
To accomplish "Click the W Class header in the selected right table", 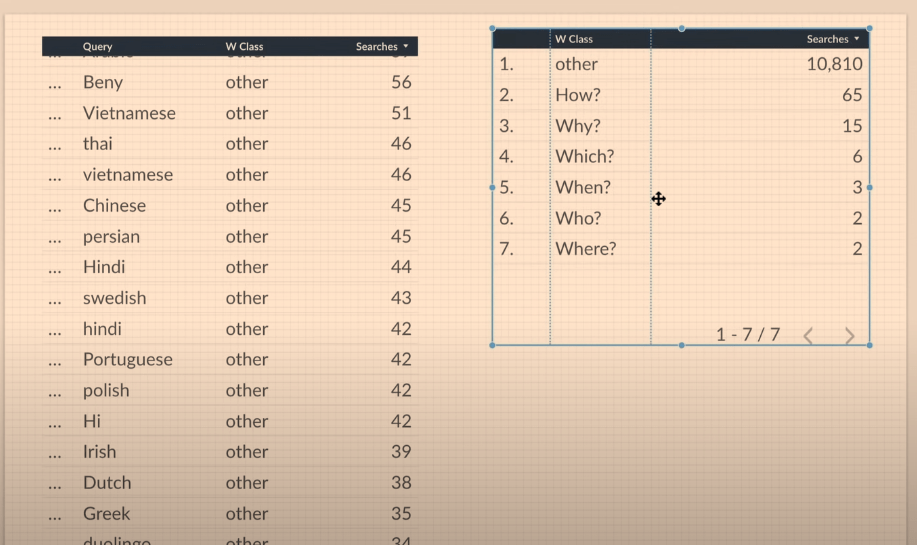I will [x=574, y=39].
